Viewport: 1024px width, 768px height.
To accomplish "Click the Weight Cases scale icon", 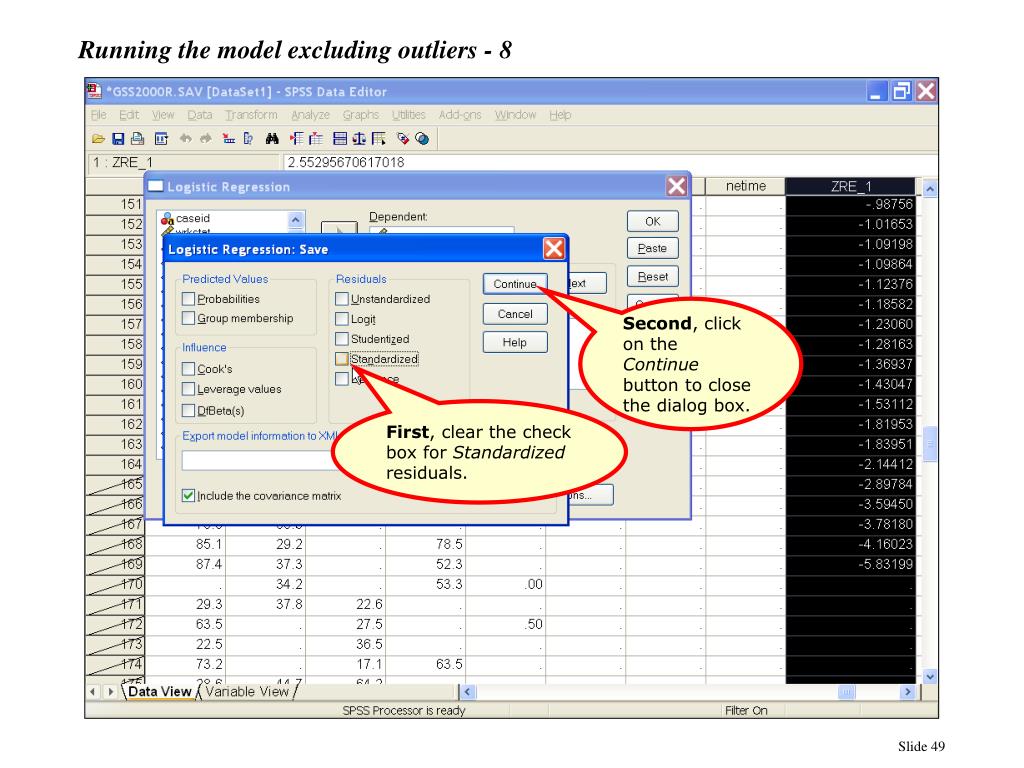I will 359,138.
